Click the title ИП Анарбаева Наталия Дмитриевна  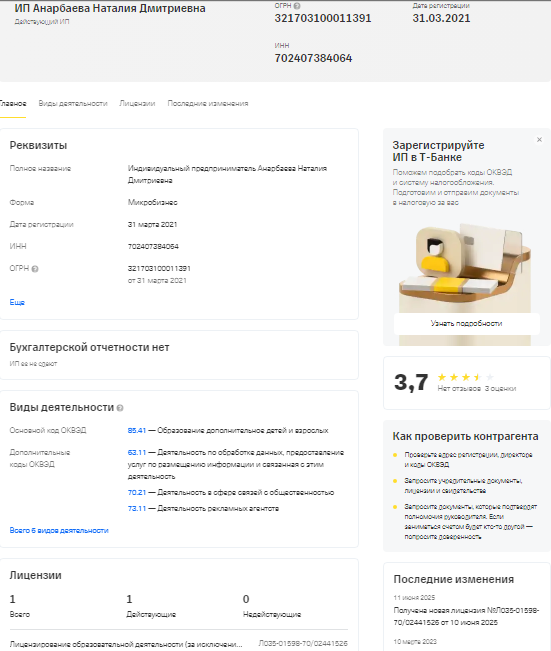click(x=110, y=8)
